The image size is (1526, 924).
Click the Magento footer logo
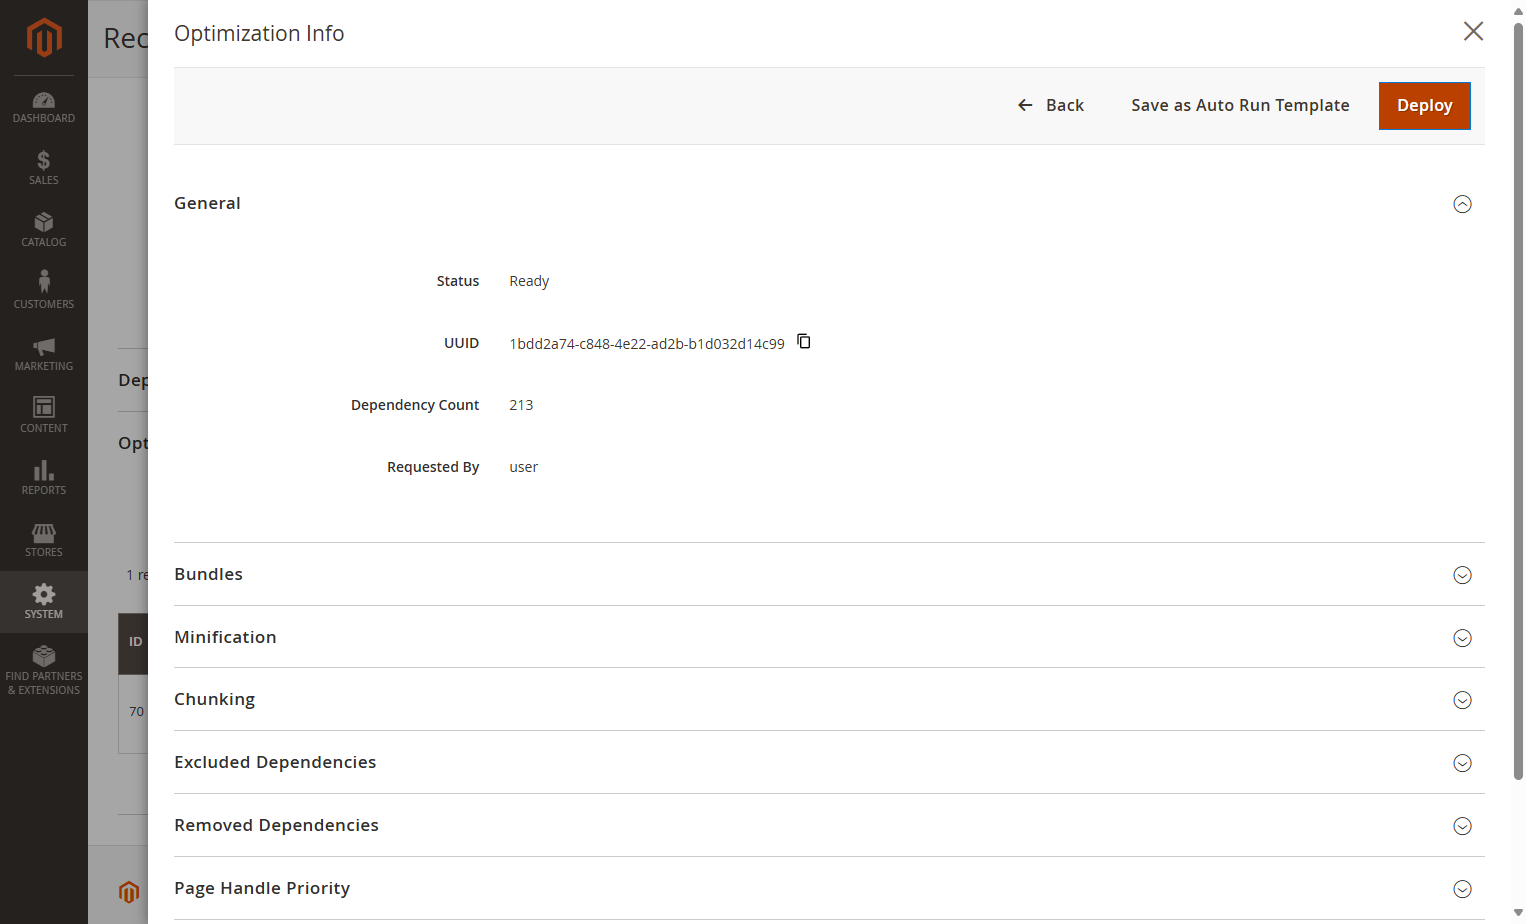click(x=129, y=892)
